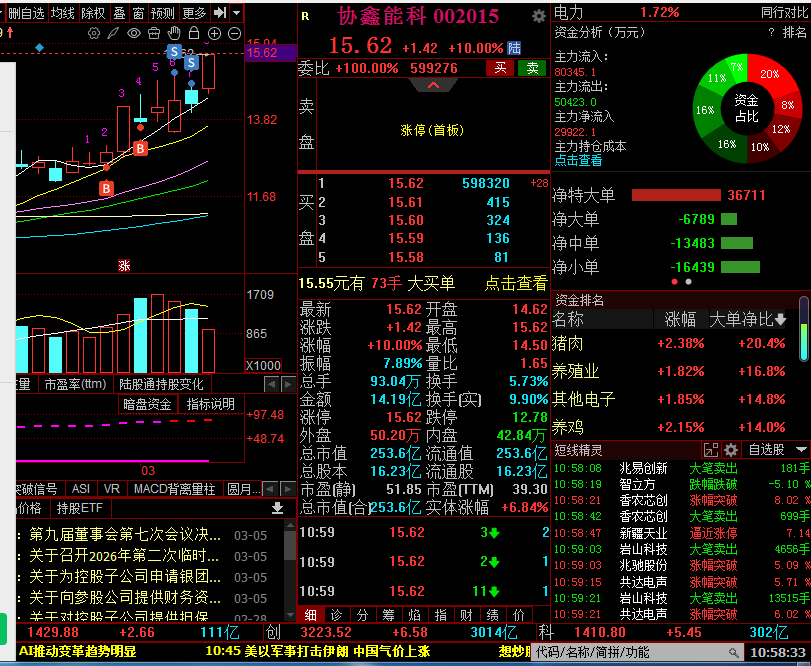Viewport: 811px width, 666px height.
Task: Select the MACD背离量柱 indicator tab
Action: (174, 489)
